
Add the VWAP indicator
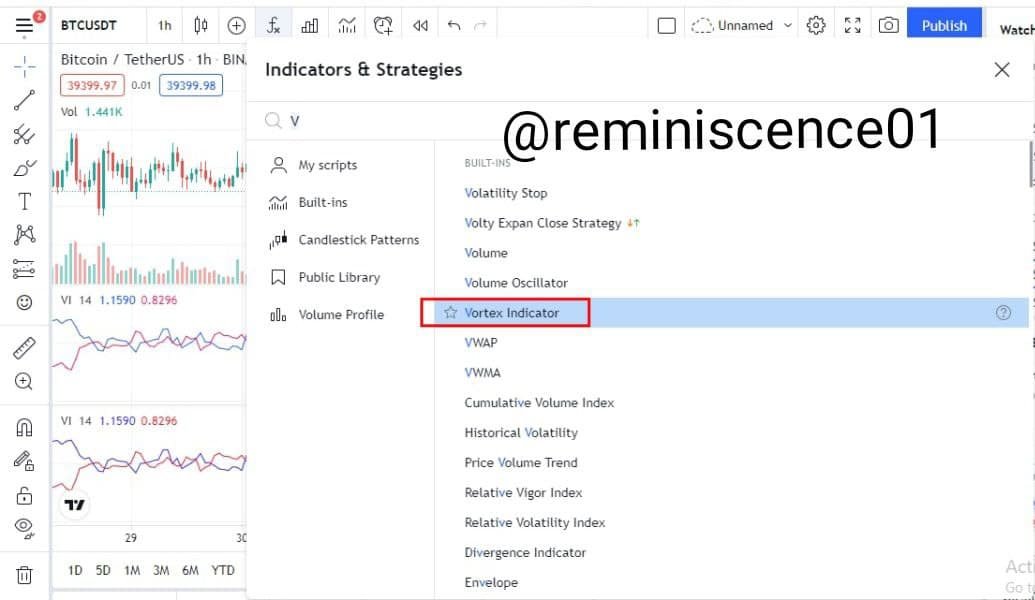(x=481, y=343)
